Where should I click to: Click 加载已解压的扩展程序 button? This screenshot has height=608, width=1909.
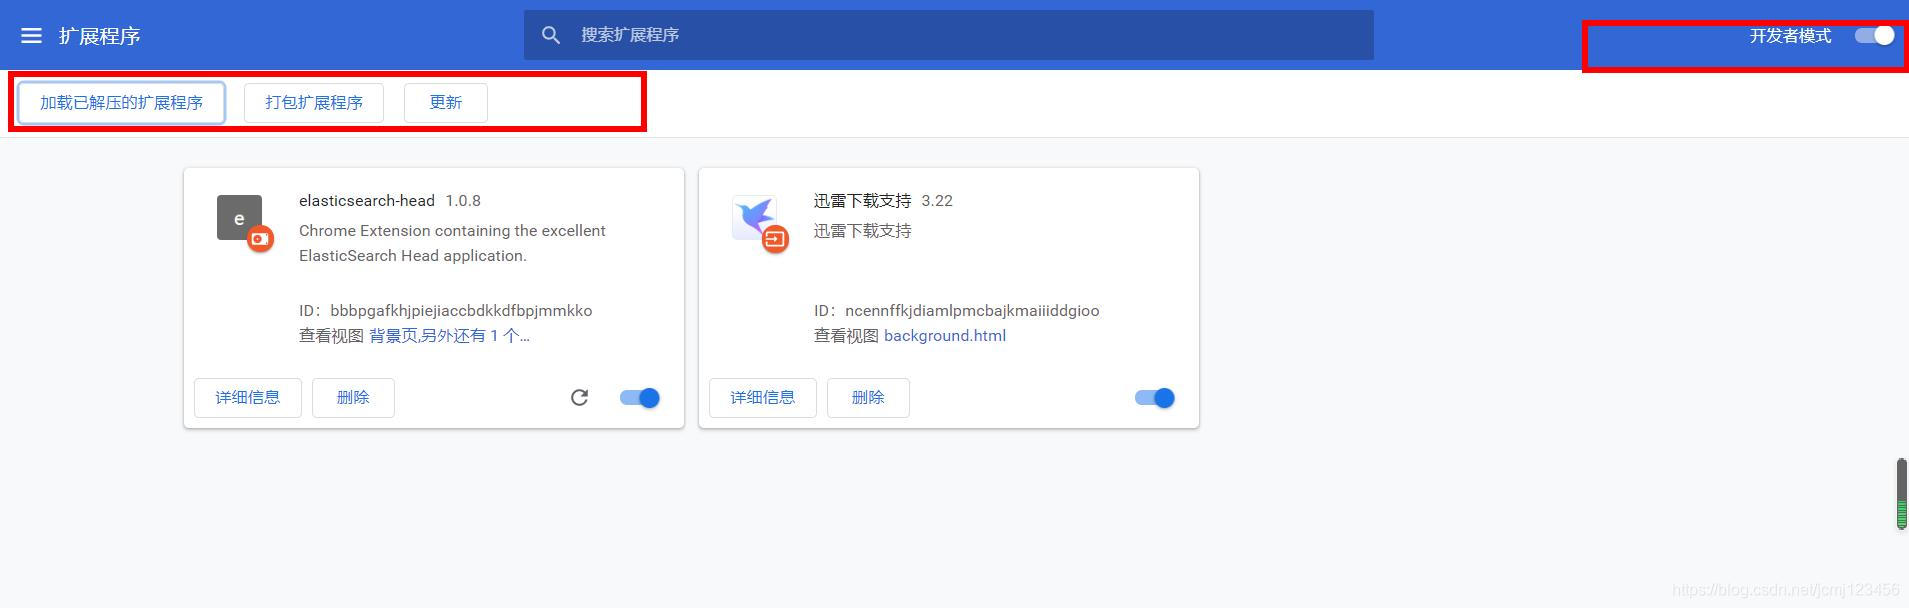tap(121, 103)
